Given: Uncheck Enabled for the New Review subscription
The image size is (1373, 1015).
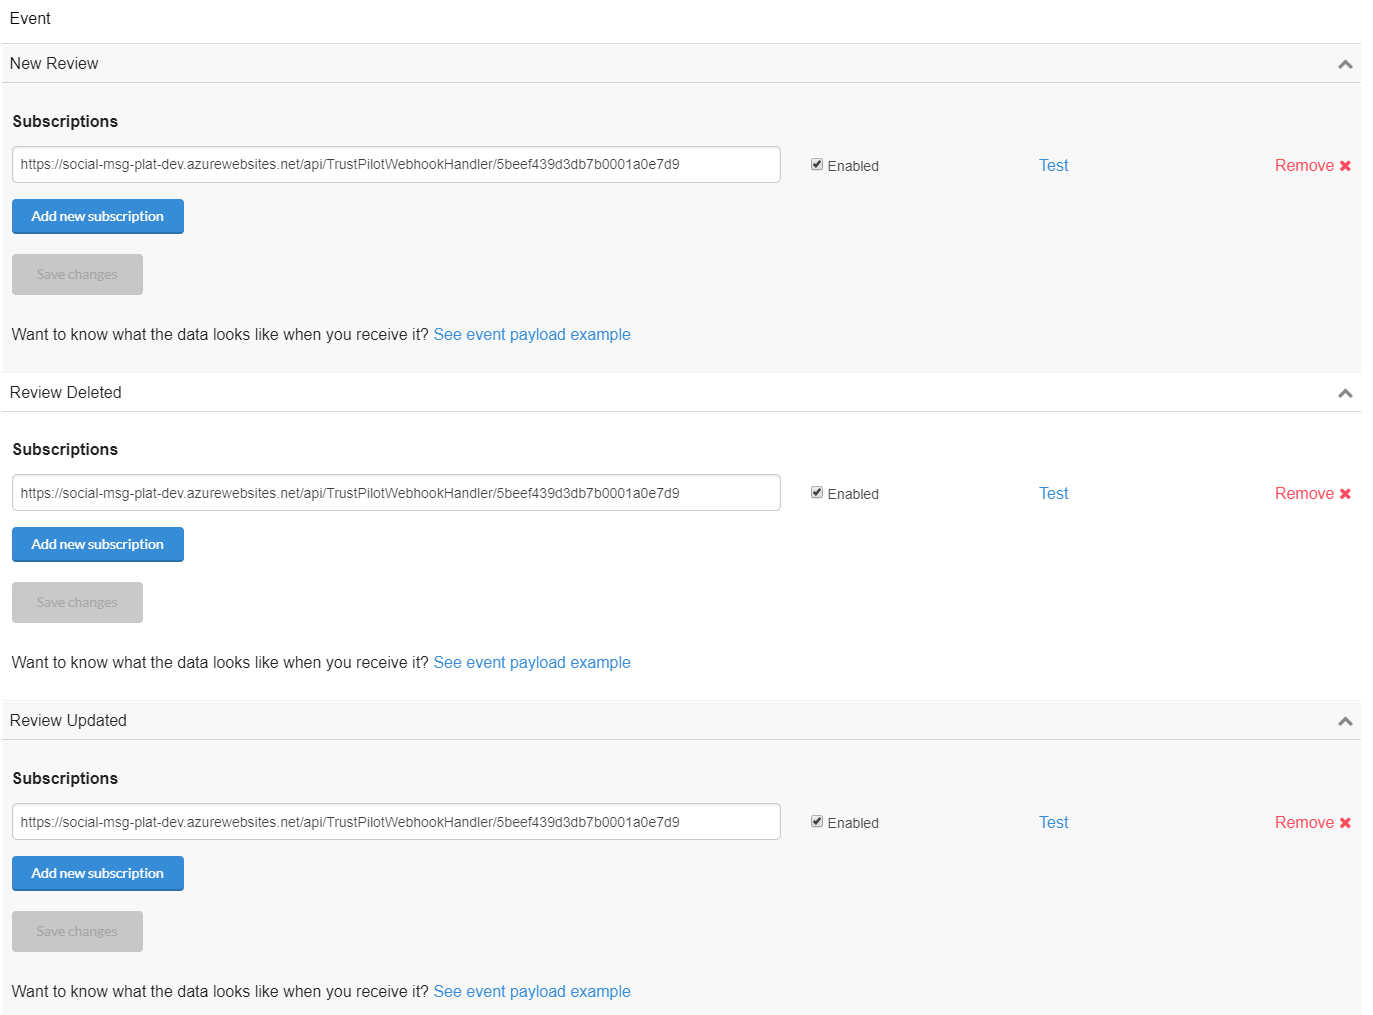Looking at the screenshot, I should (x=817, y=164).
